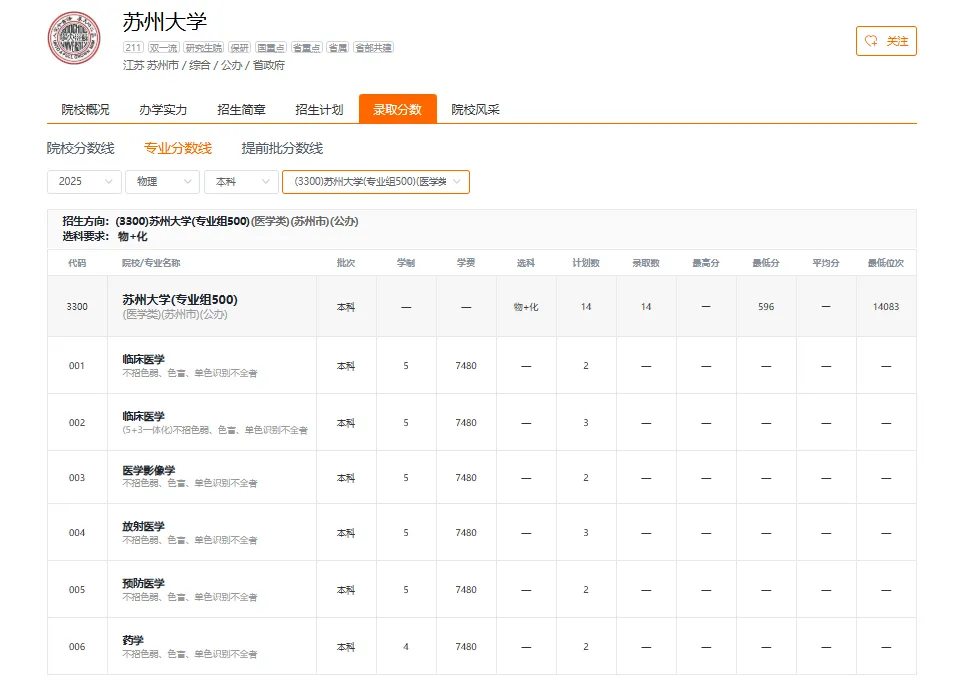Image resolution: width=957 pixels, height=690 pixels.
Task: Click the Soochow University logo emblem
Action: [x=74, y=38]
